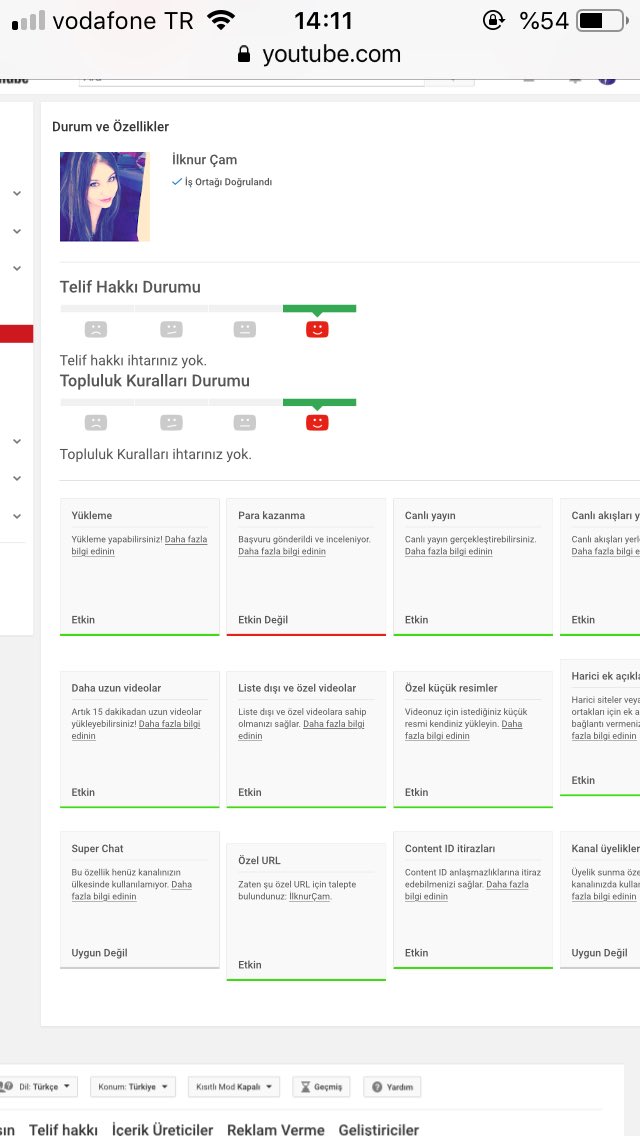This screenshot has height=1136, width=640.
Task: Click the Özel URL card title
Action: 259,861
